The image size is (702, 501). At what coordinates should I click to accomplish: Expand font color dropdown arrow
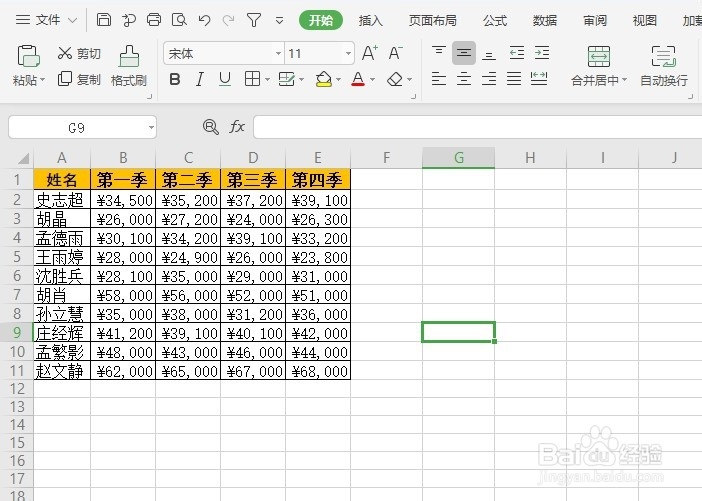372,80
